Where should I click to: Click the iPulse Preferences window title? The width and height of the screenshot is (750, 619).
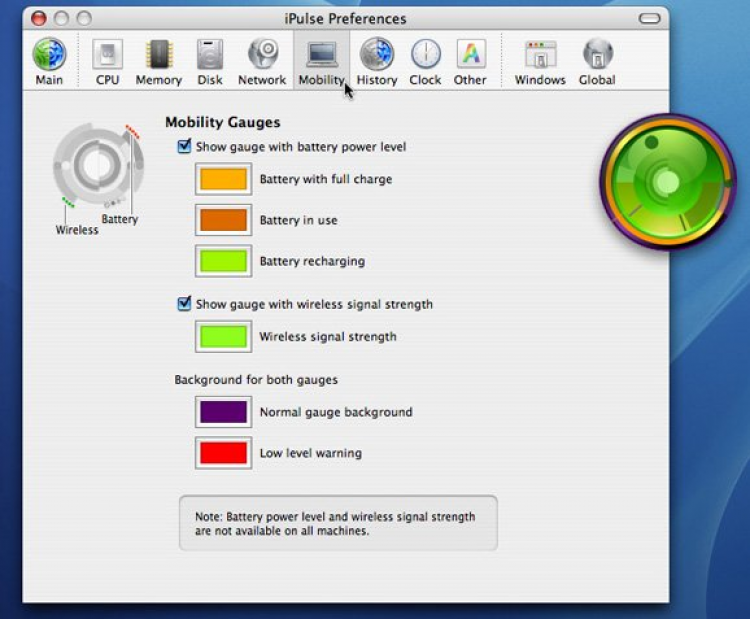click(x=345, y=19)
